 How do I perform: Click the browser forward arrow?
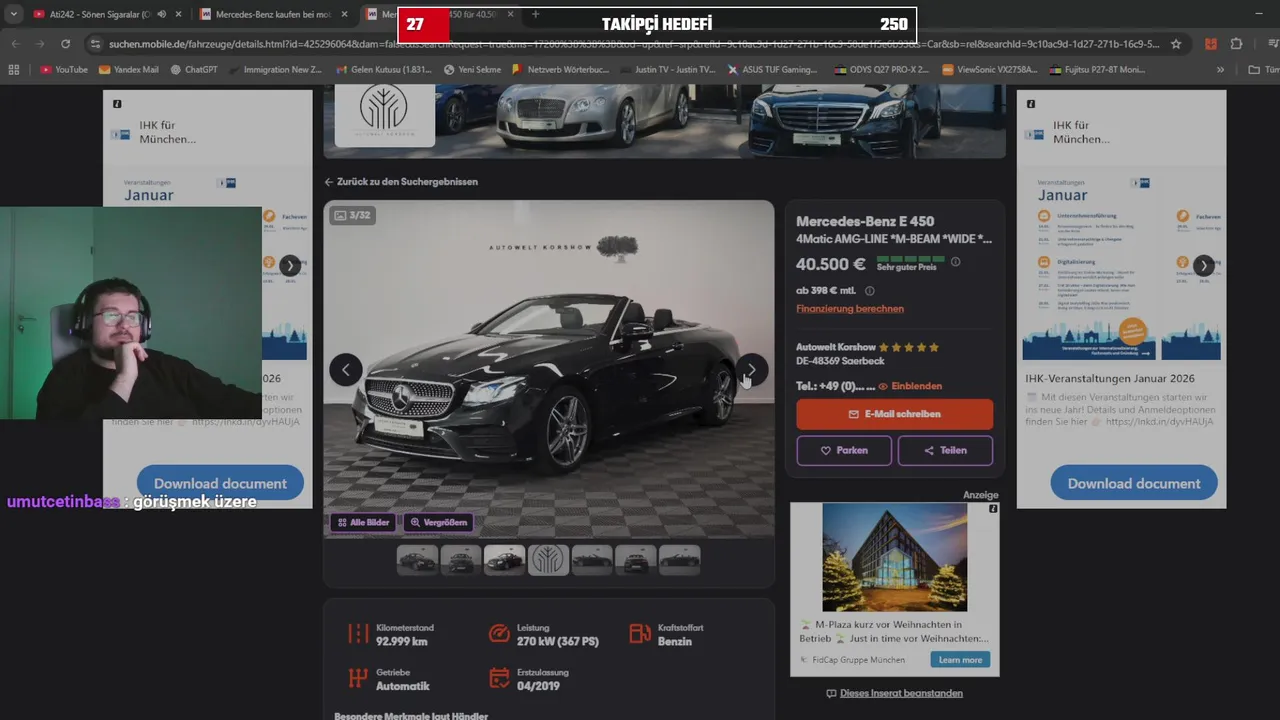pos(40,44)
